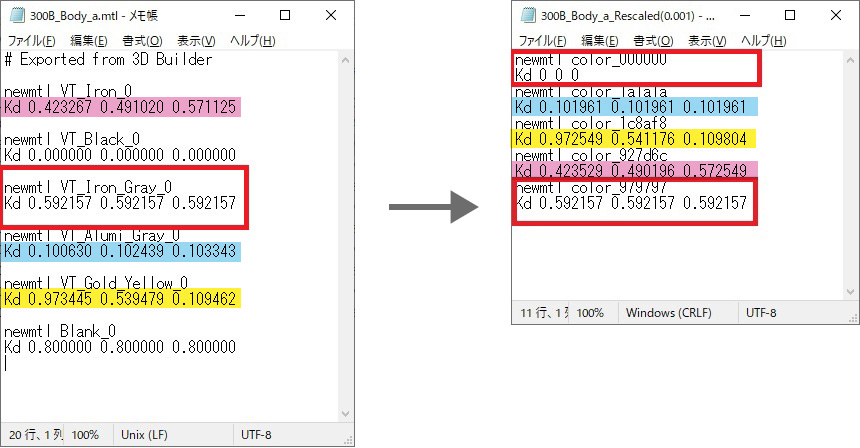Click line 'Kd 0.972549 0.541176 0.109804'
Screen dimensions: 860x448
pos(631,139)
